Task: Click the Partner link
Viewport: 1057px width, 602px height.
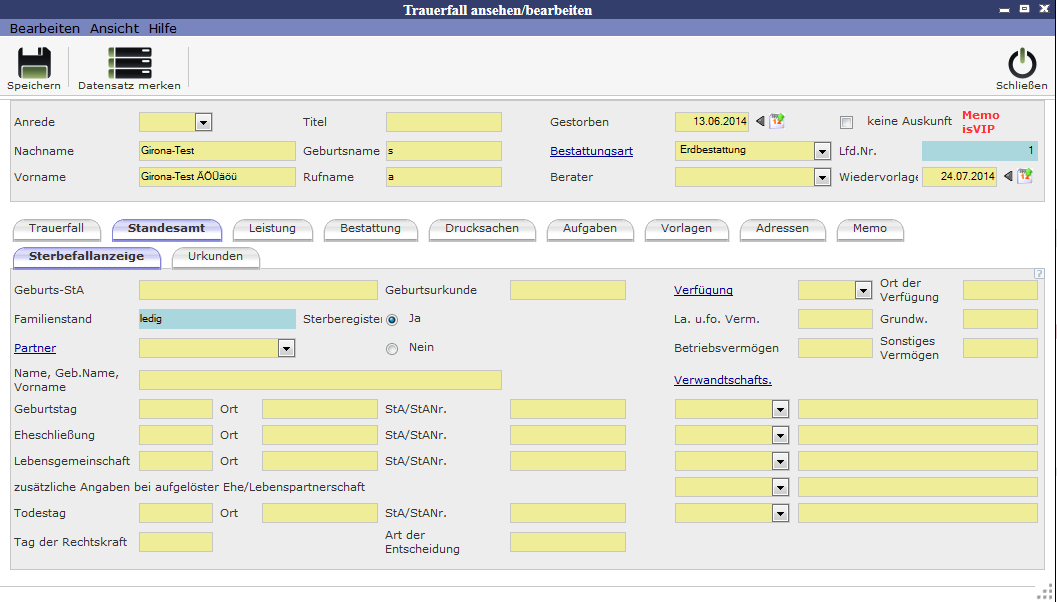Action: (x=35, y=348)
